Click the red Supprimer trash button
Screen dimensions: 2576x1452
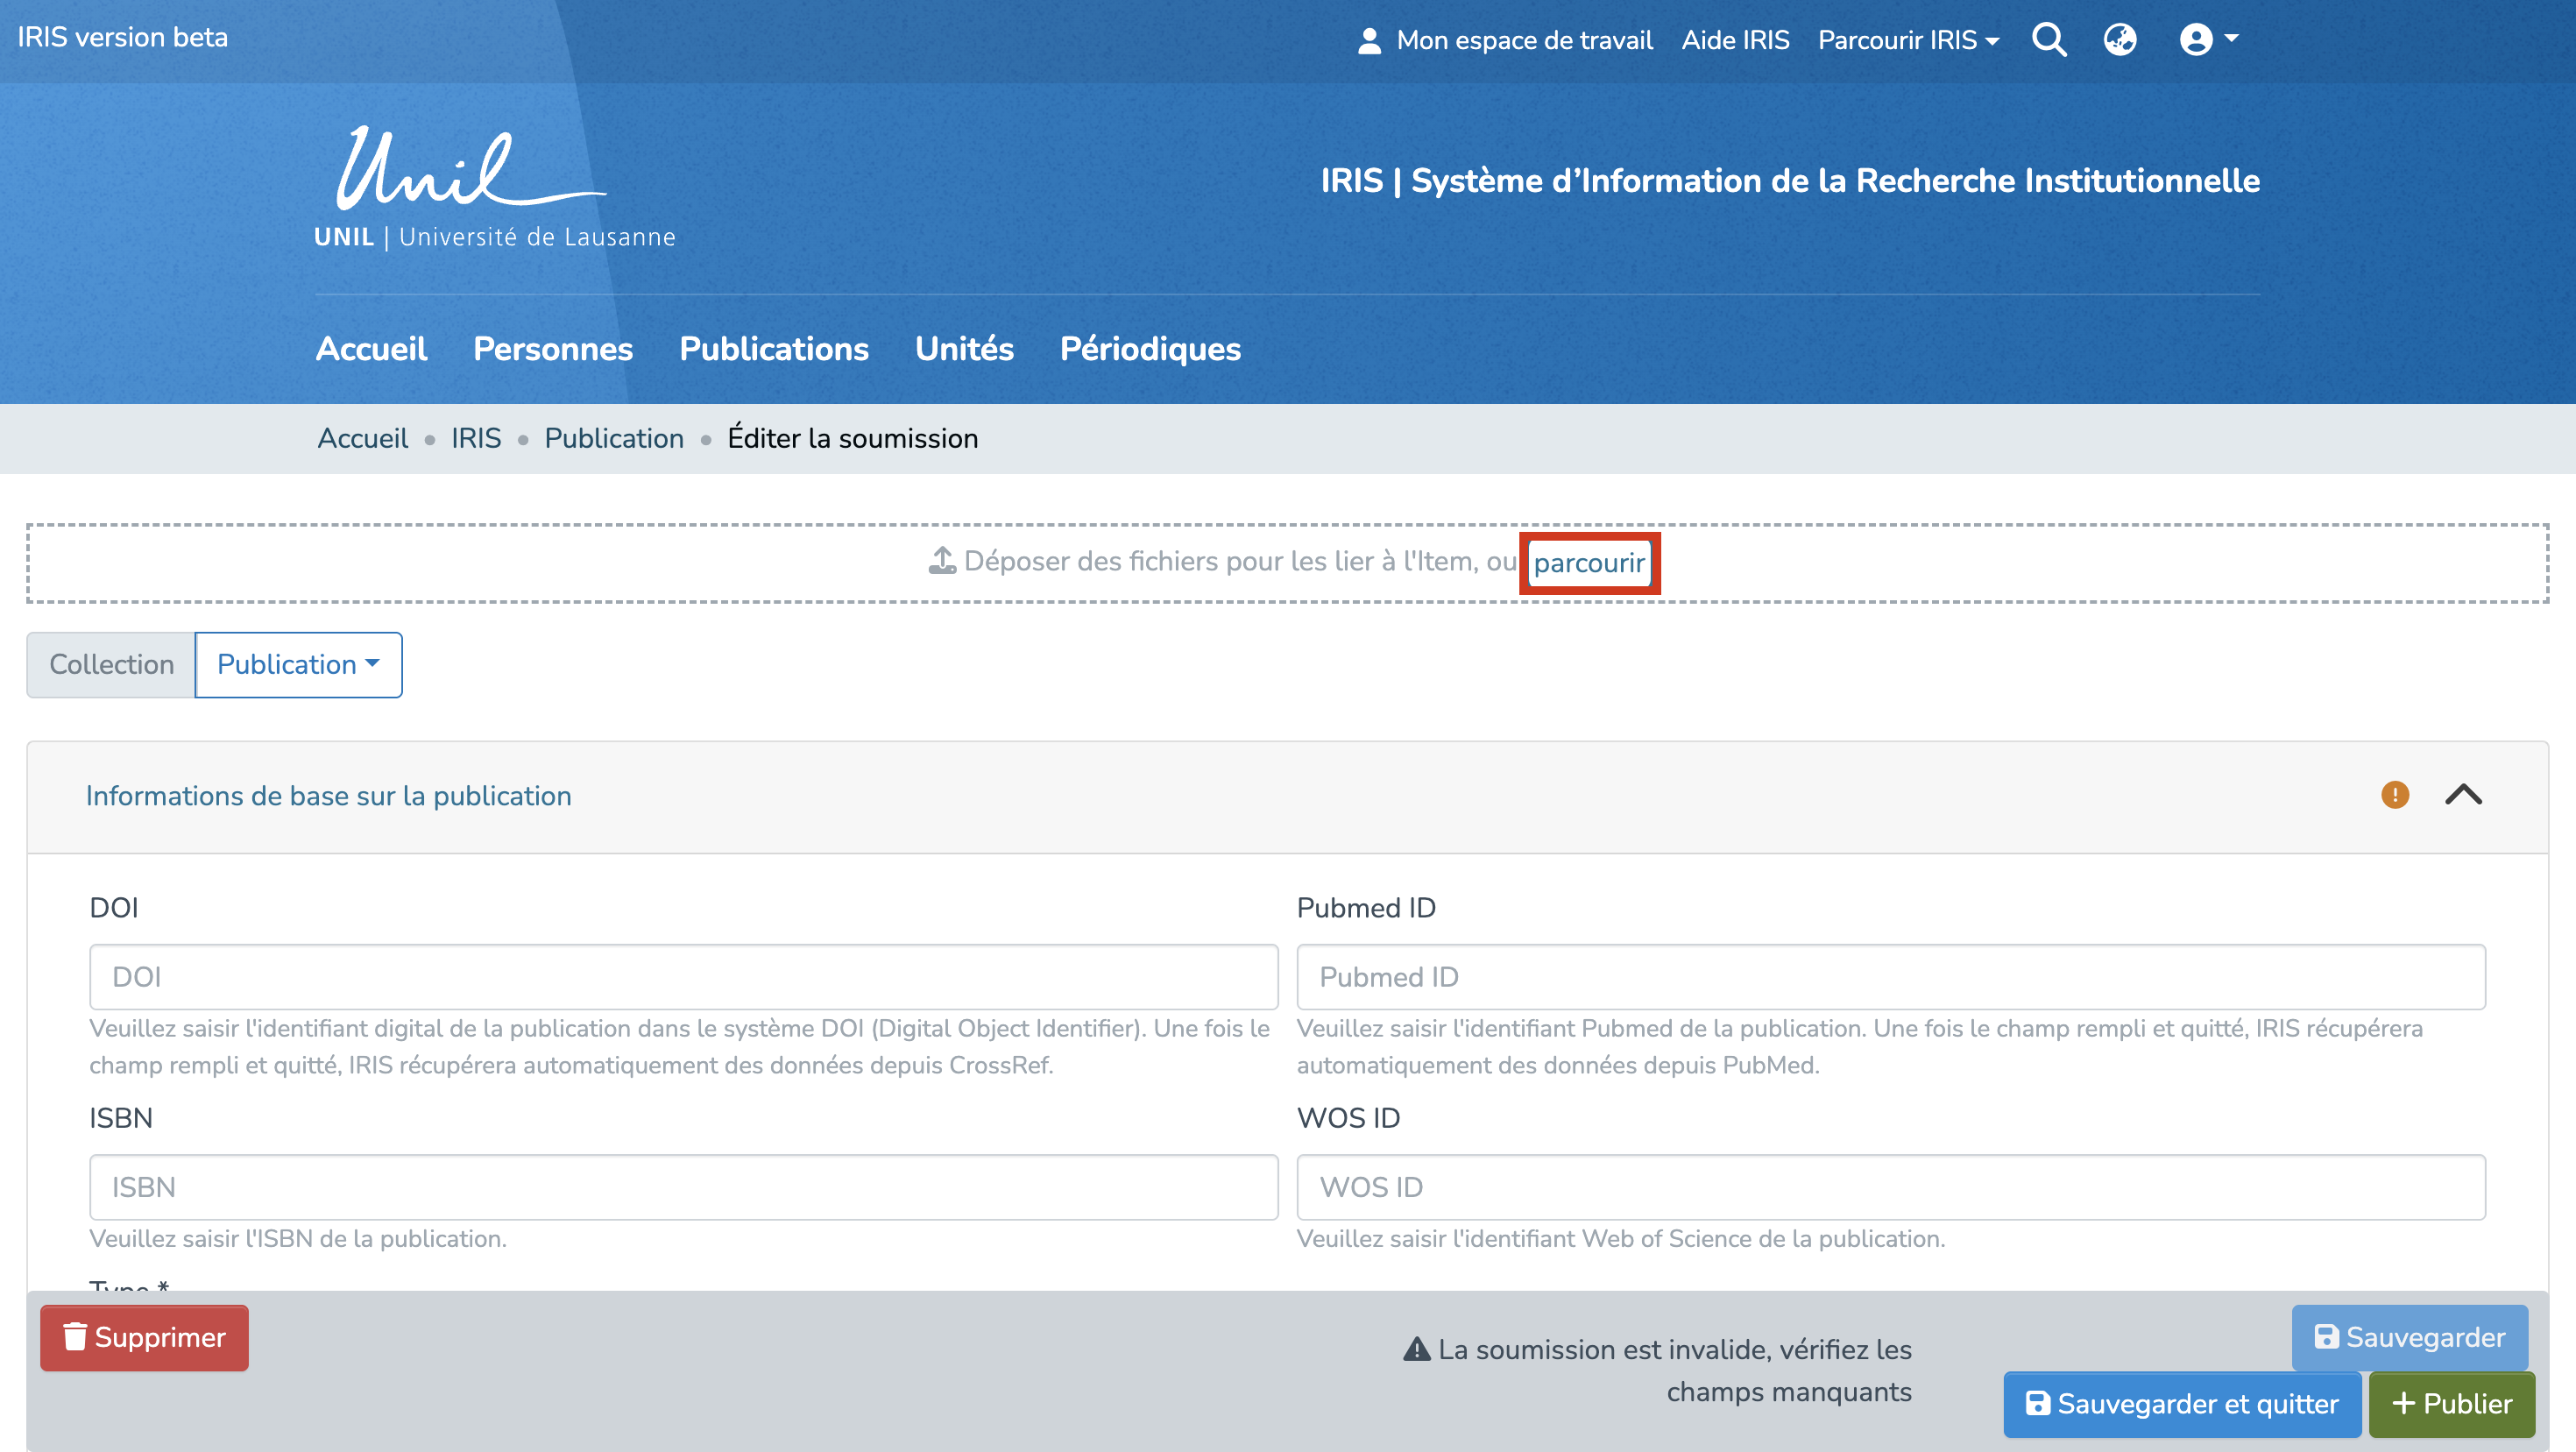point(144,1337)
